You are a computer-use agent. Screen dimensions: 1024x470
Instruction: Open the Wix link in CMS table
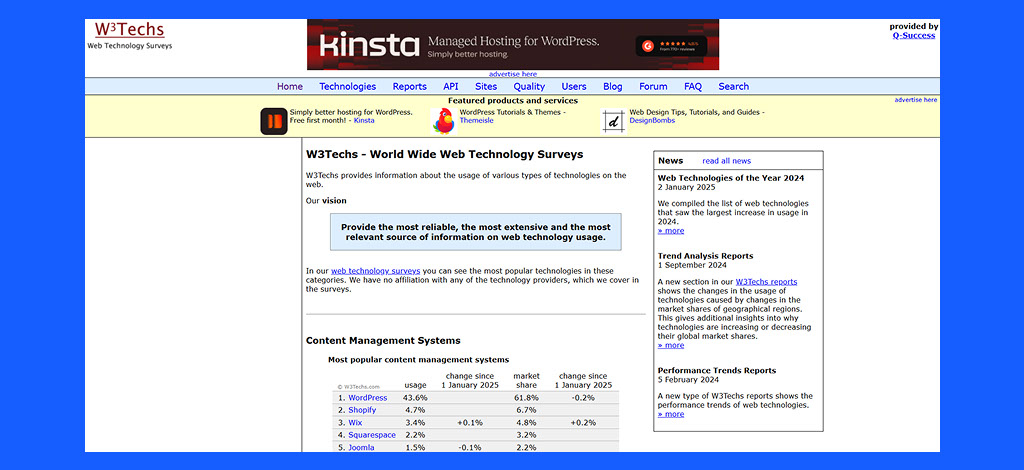355,422
